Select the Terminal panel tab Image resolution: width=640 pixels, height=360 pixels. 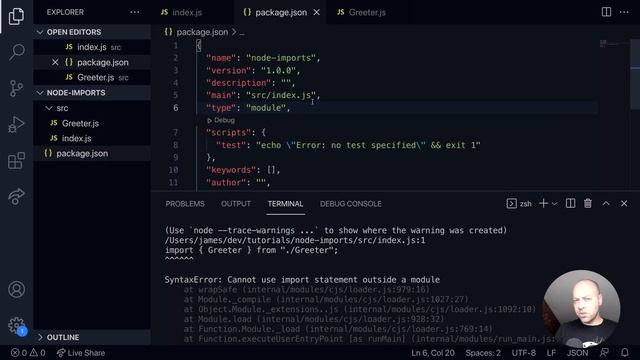285,204
